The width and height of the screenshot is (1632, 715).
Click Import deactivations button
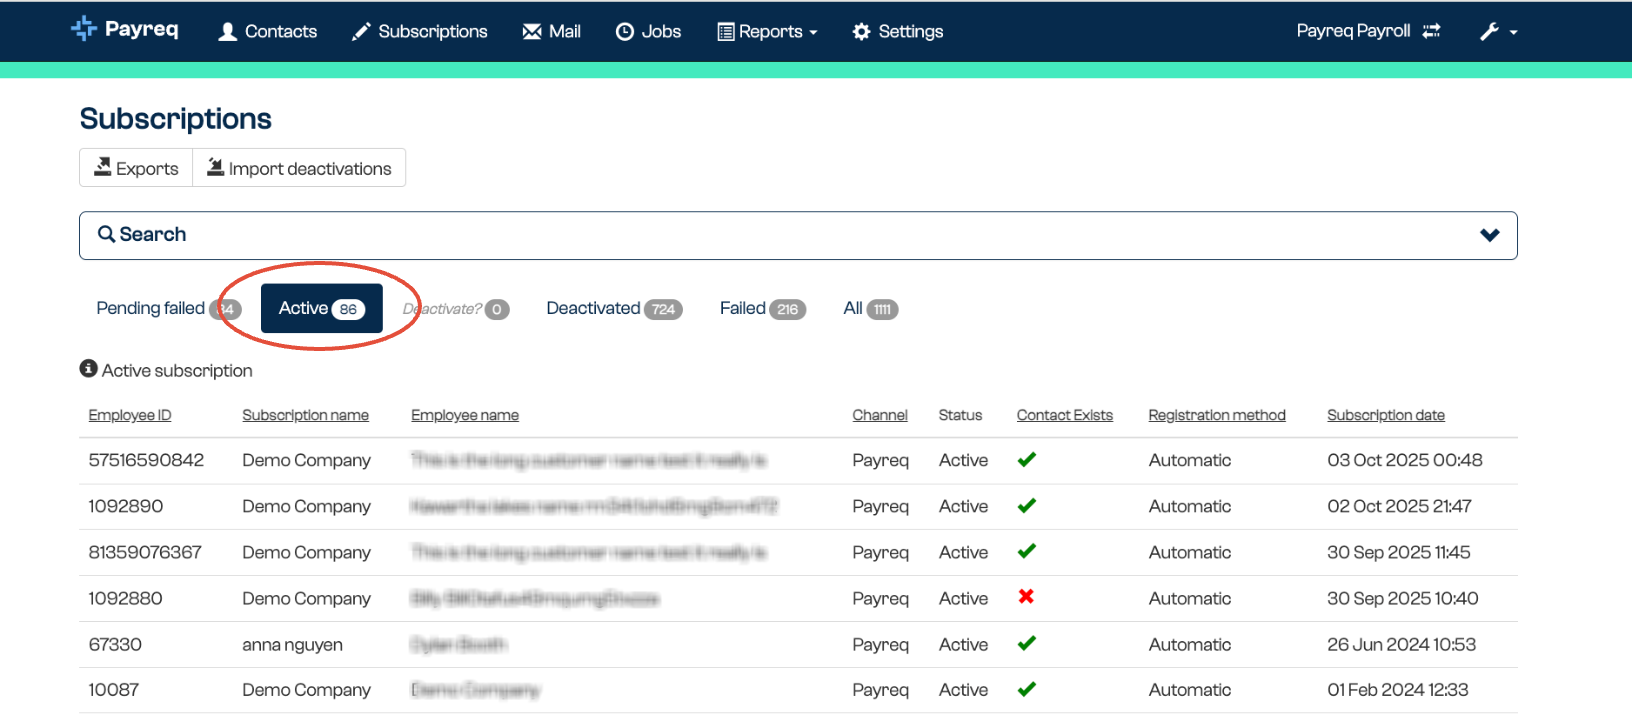click(299, 168)
